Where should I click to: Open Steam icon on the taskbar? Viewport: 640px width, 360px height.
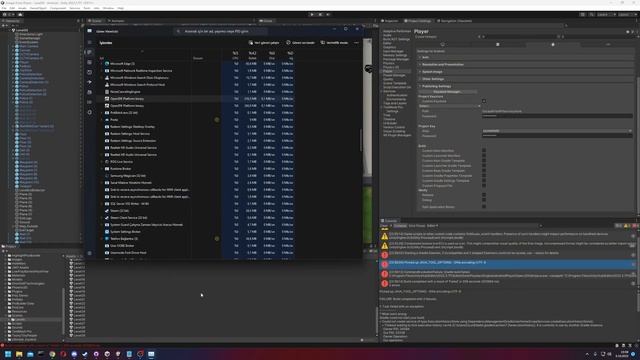click(x=85, y=354)
